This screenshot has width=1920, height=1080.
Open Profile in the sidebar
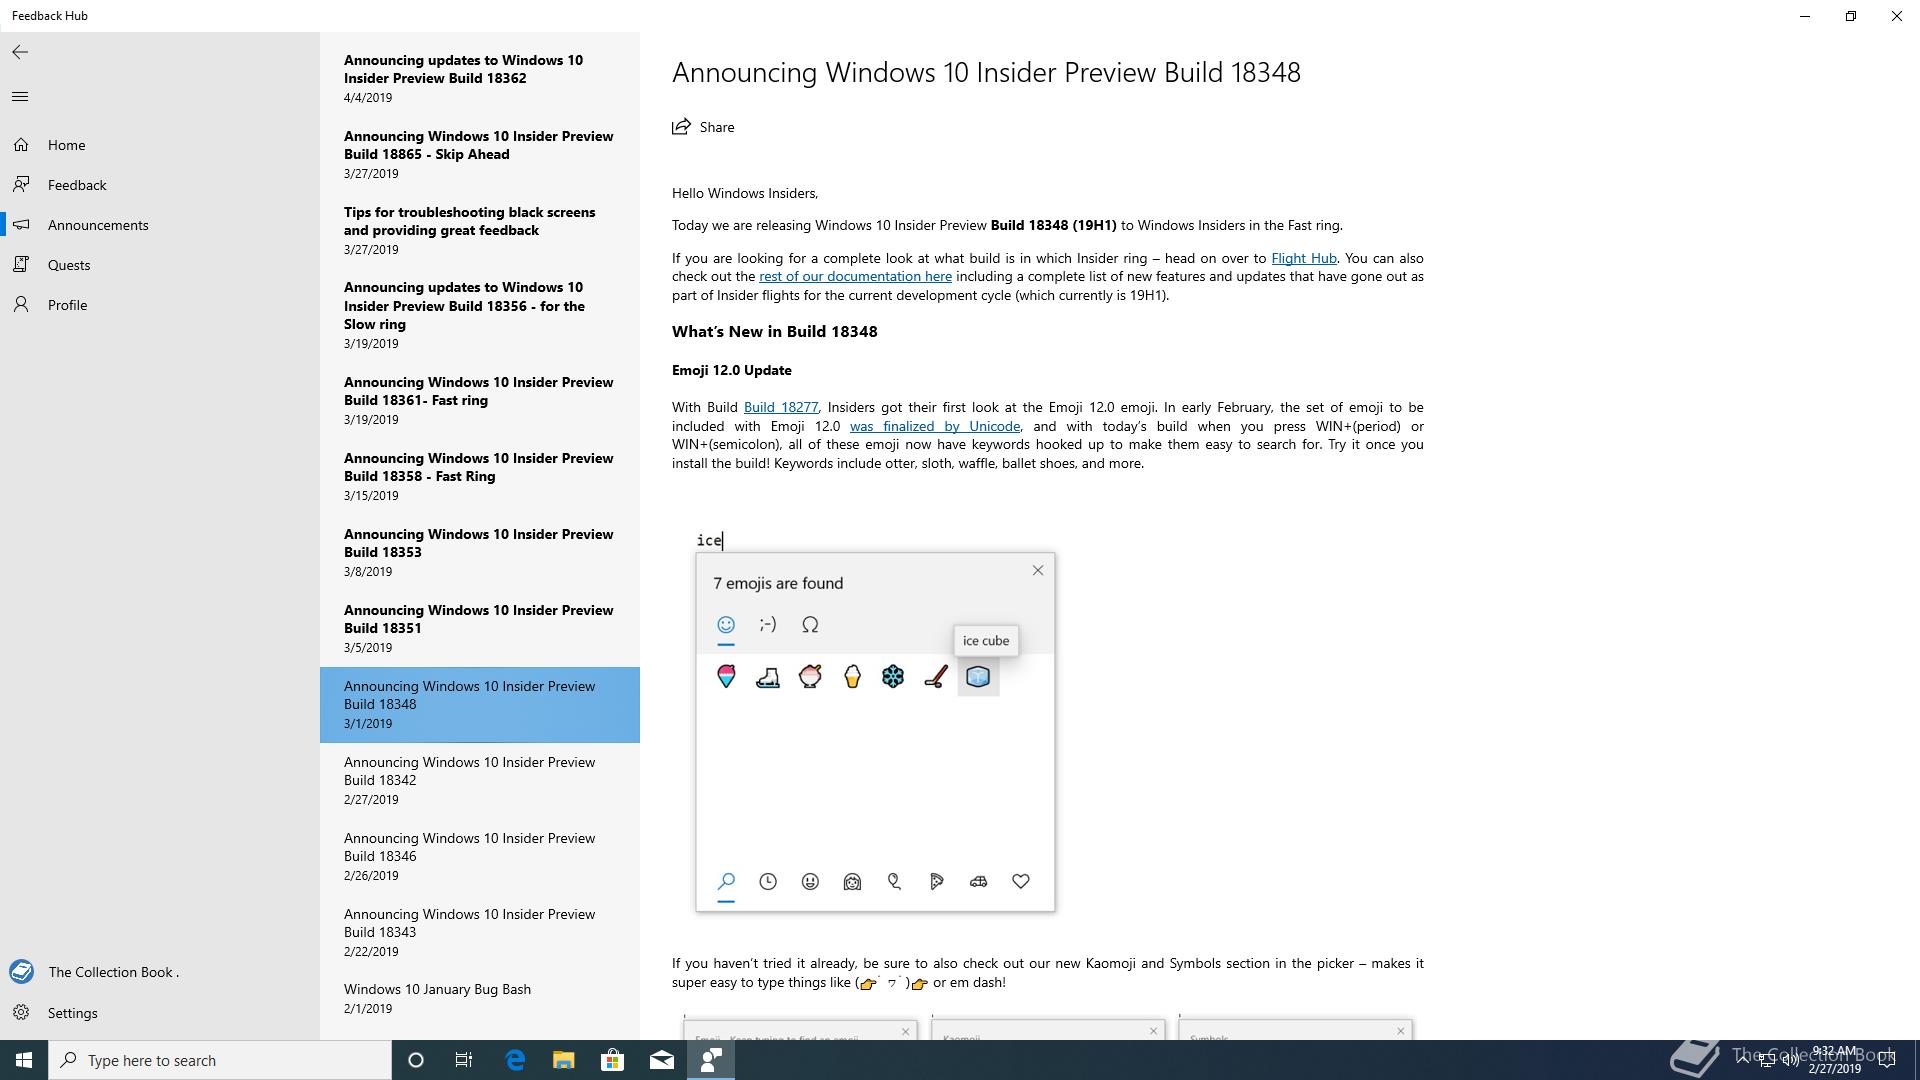160,305
